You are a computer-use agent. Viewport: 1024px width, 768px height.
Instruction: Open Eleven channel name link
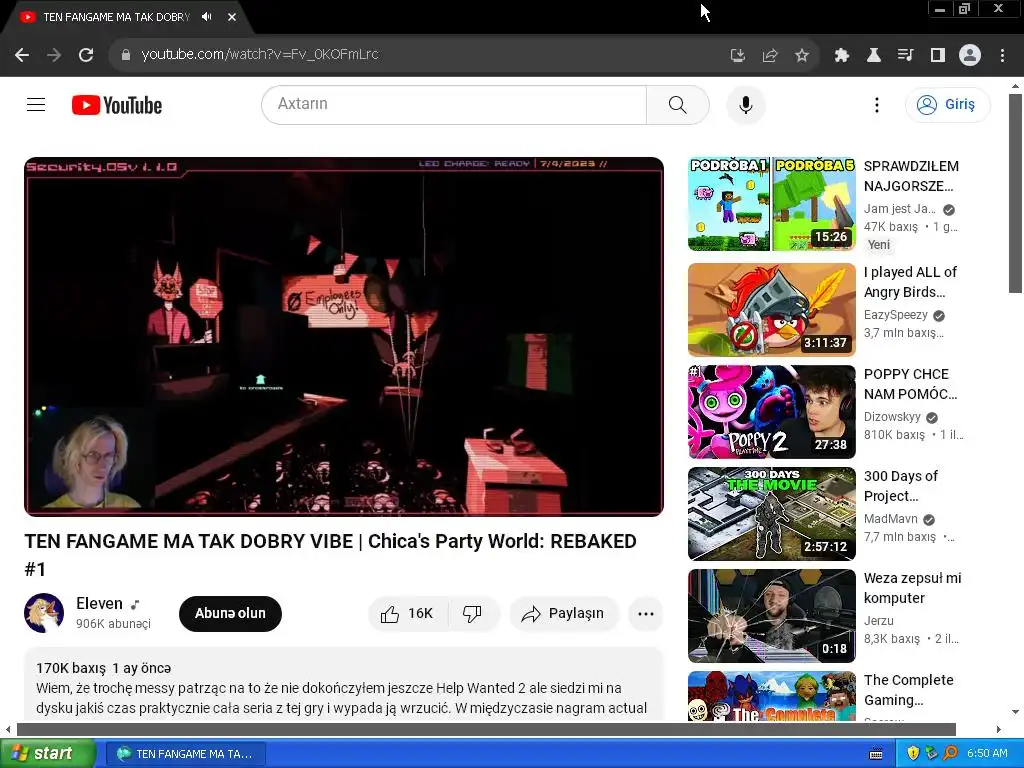pos(99,603)
